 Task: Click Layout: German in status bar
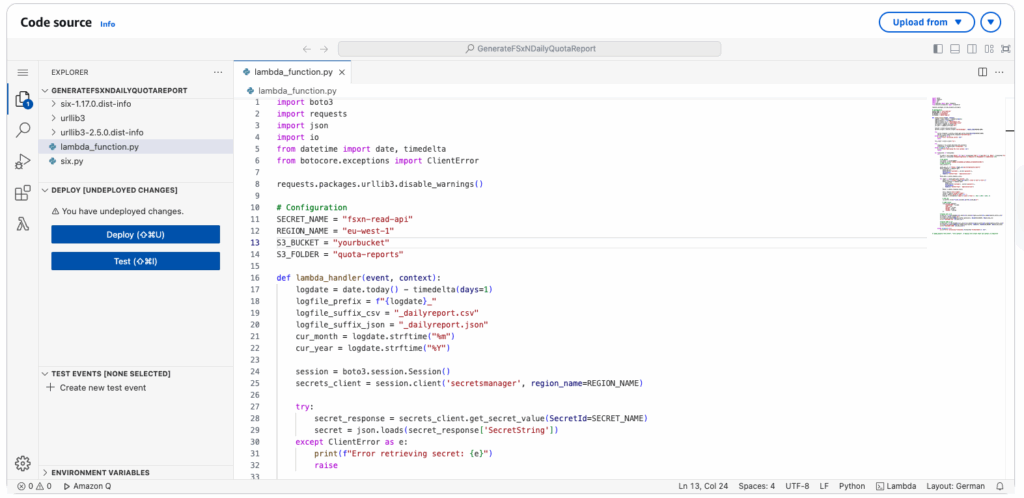[955, 486]
